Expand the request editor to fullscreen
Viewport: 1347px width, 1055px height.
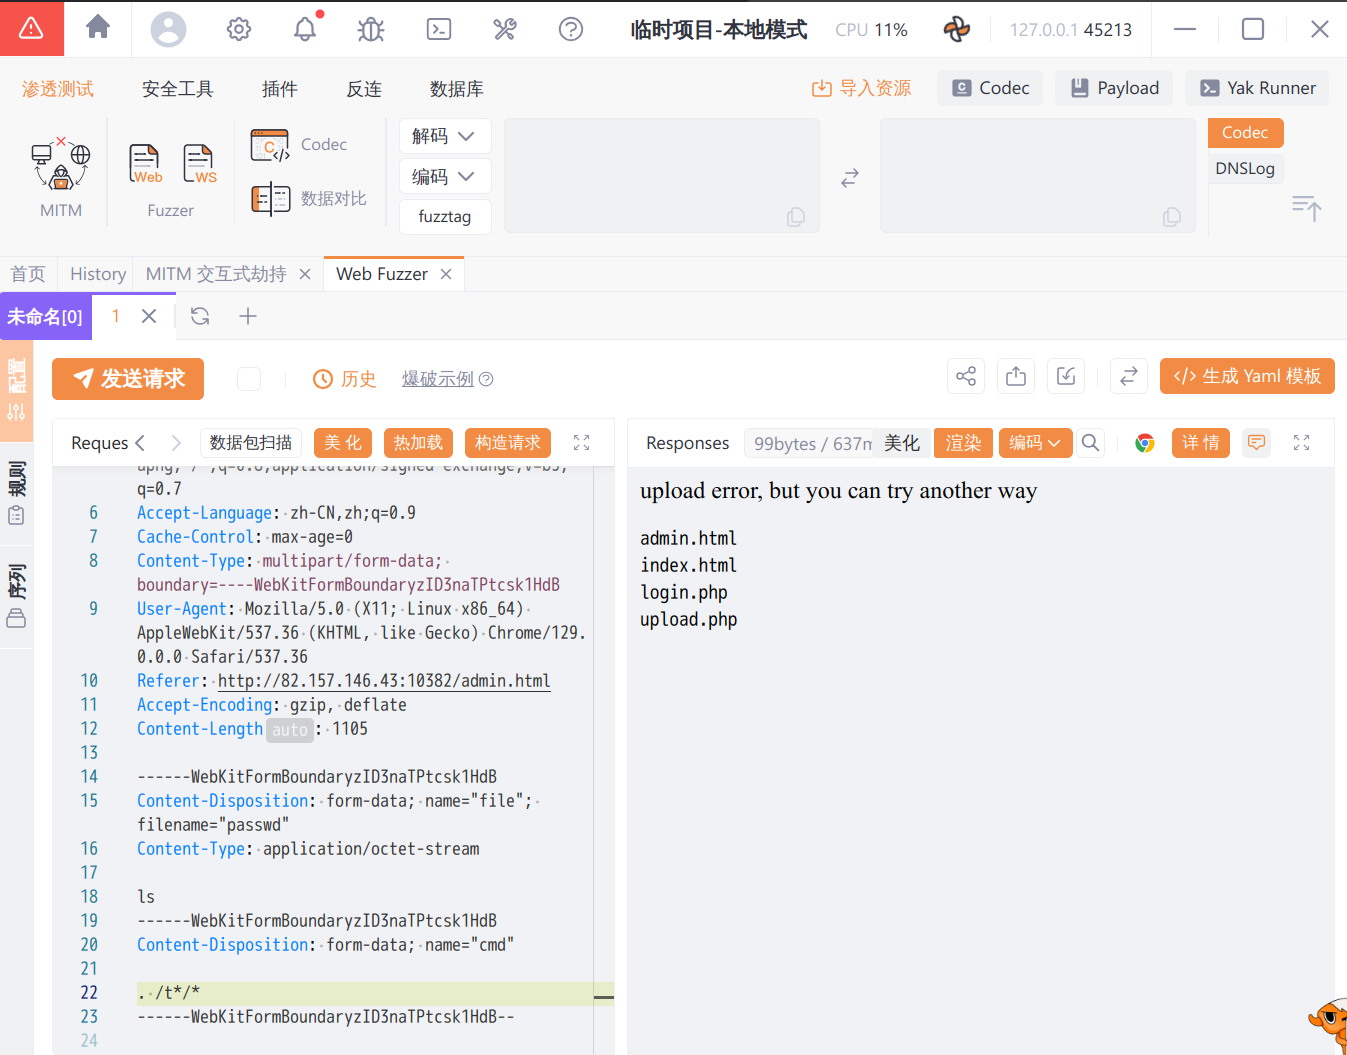coord(581,443)
